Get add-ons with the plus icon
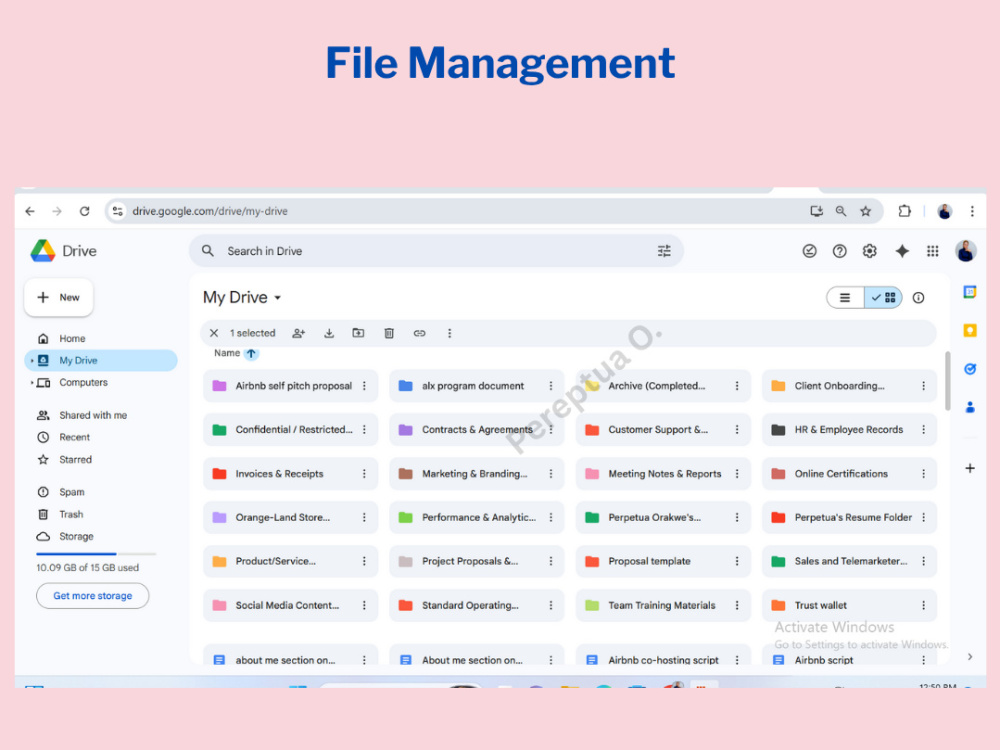 click(x=969, y=468)
